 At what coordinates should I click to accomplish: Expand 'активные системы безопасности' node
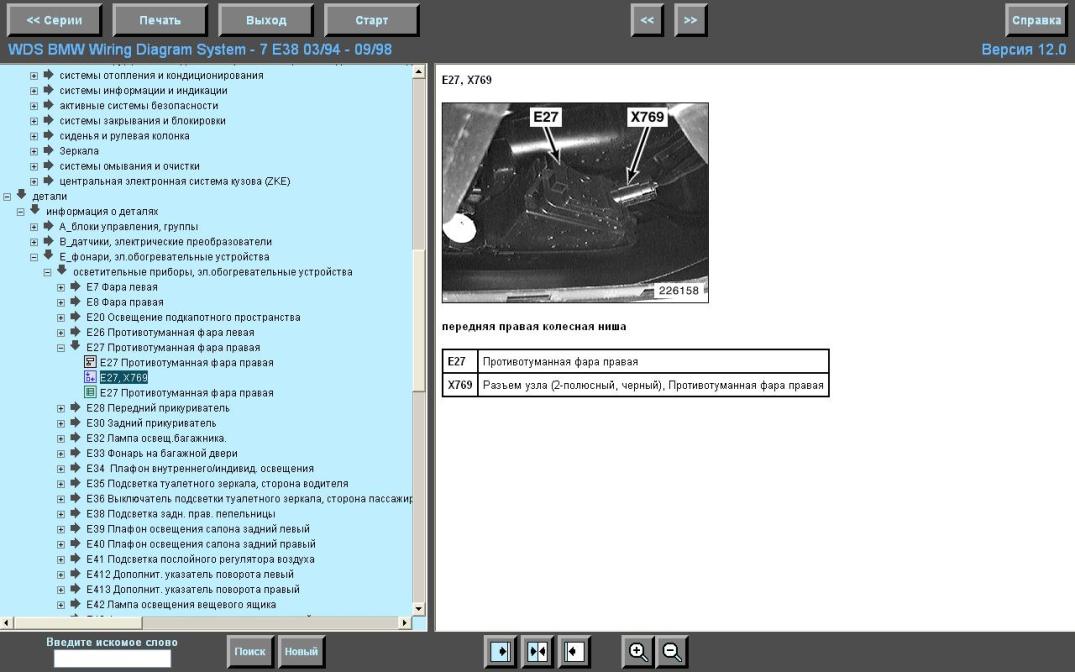(34, 106)
